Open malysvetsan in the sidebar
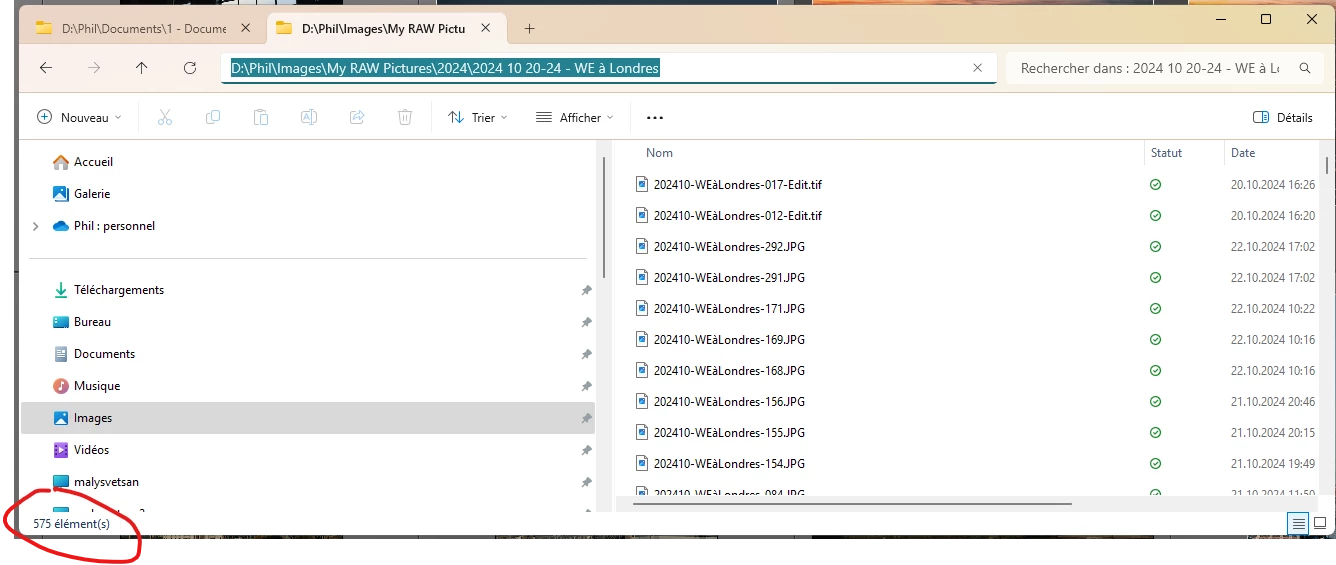The width and height of the screenshot is (1336, 565). point(106,482)
